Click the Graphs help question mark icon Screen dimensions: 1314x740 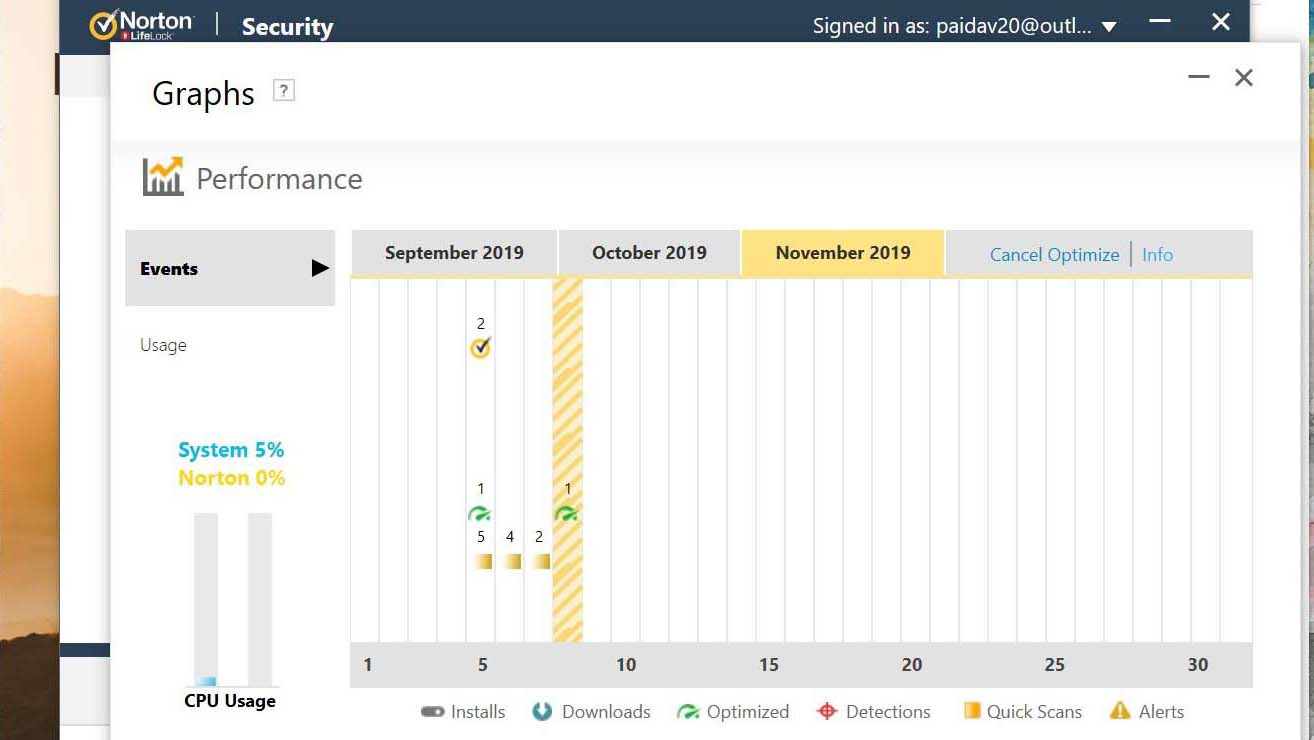[x=284, y=92]
